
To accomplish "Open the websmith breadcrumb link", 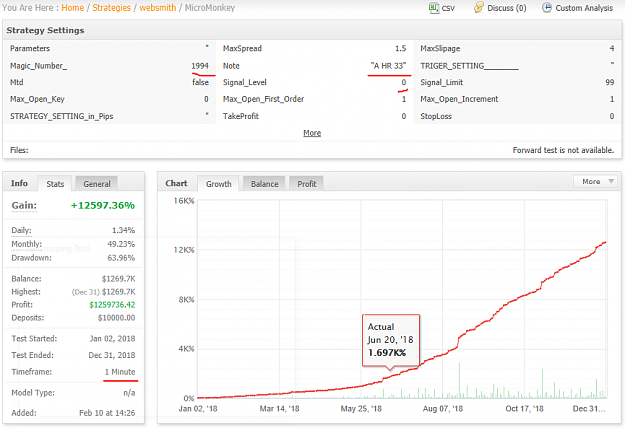I will [x=157, y=8].
